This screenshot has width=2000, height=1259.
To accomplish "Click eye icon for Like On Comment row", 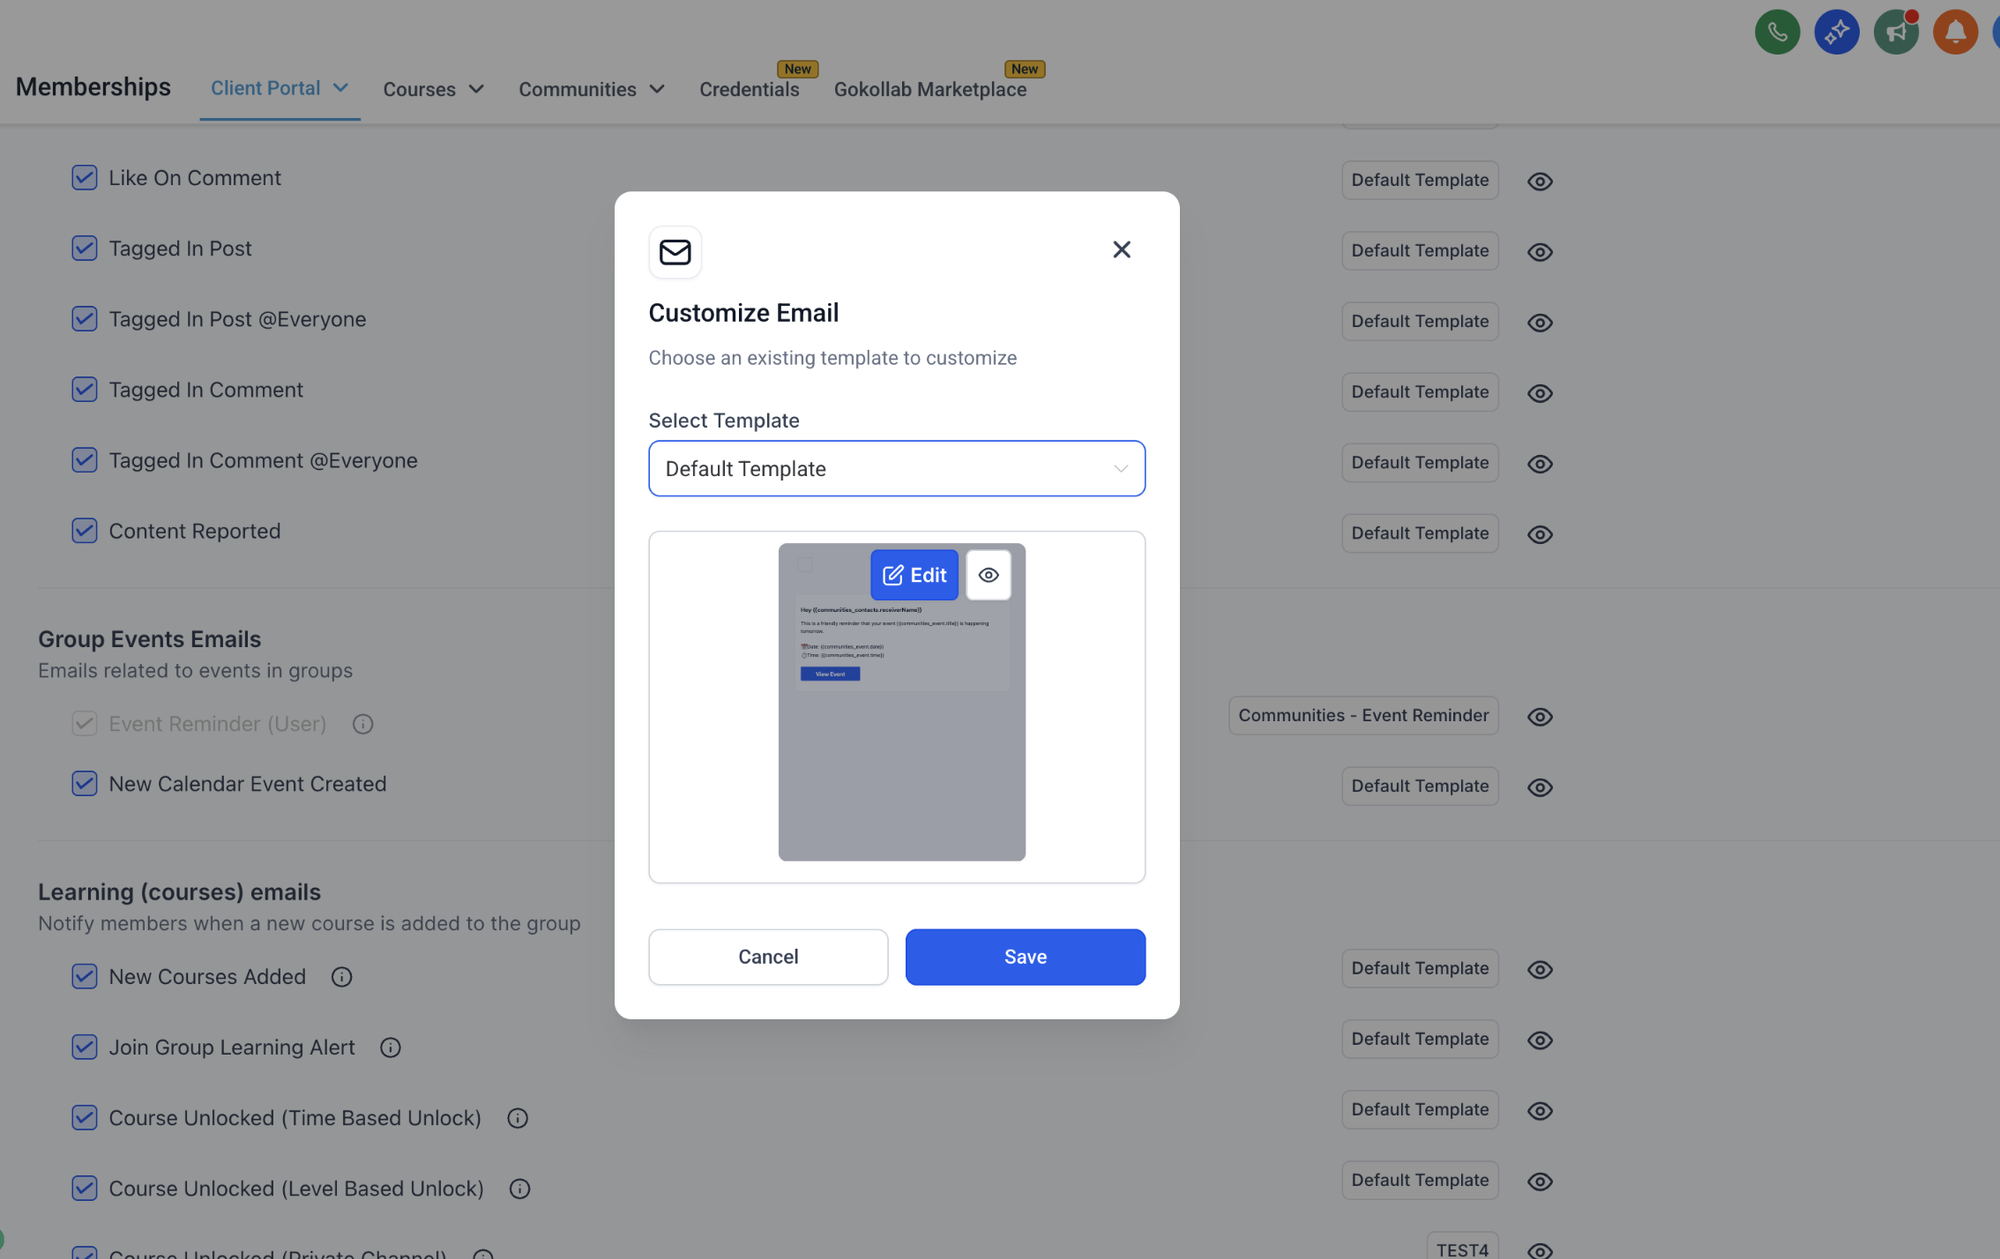I will 1540,182.
